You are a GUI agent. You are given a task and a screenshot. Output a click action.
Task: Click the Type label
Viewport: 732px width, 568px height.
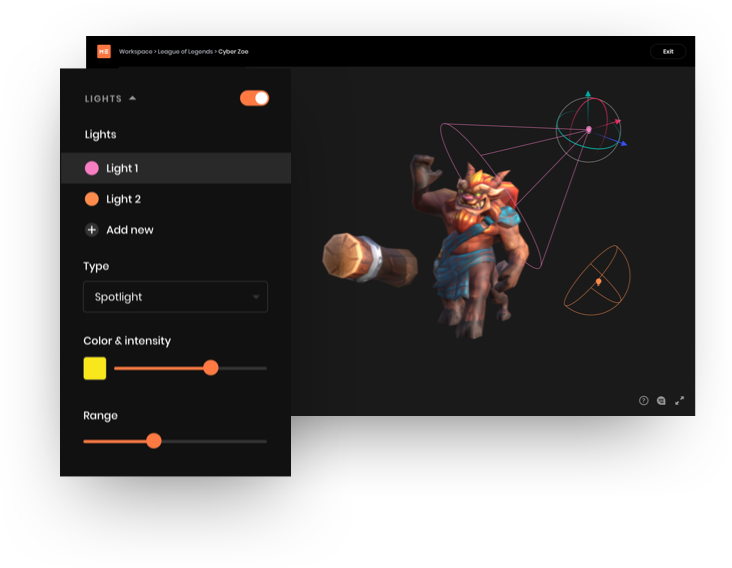click(x=96, y=266)
